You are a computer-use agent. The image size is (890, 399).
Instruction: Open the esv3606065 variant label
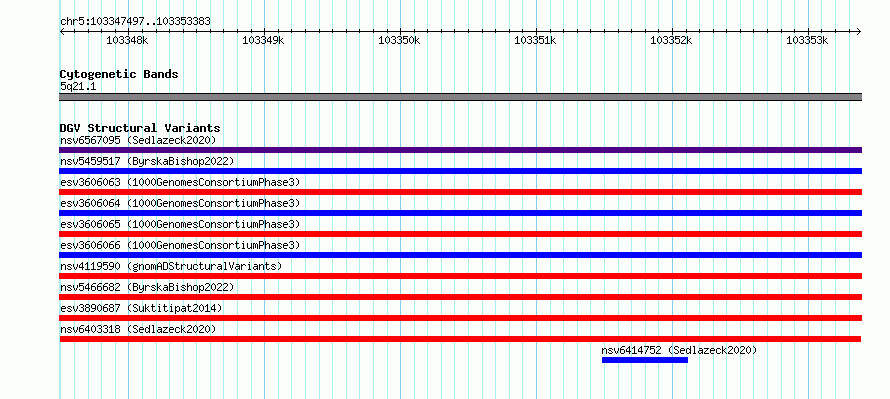click(x=180, y=224)
